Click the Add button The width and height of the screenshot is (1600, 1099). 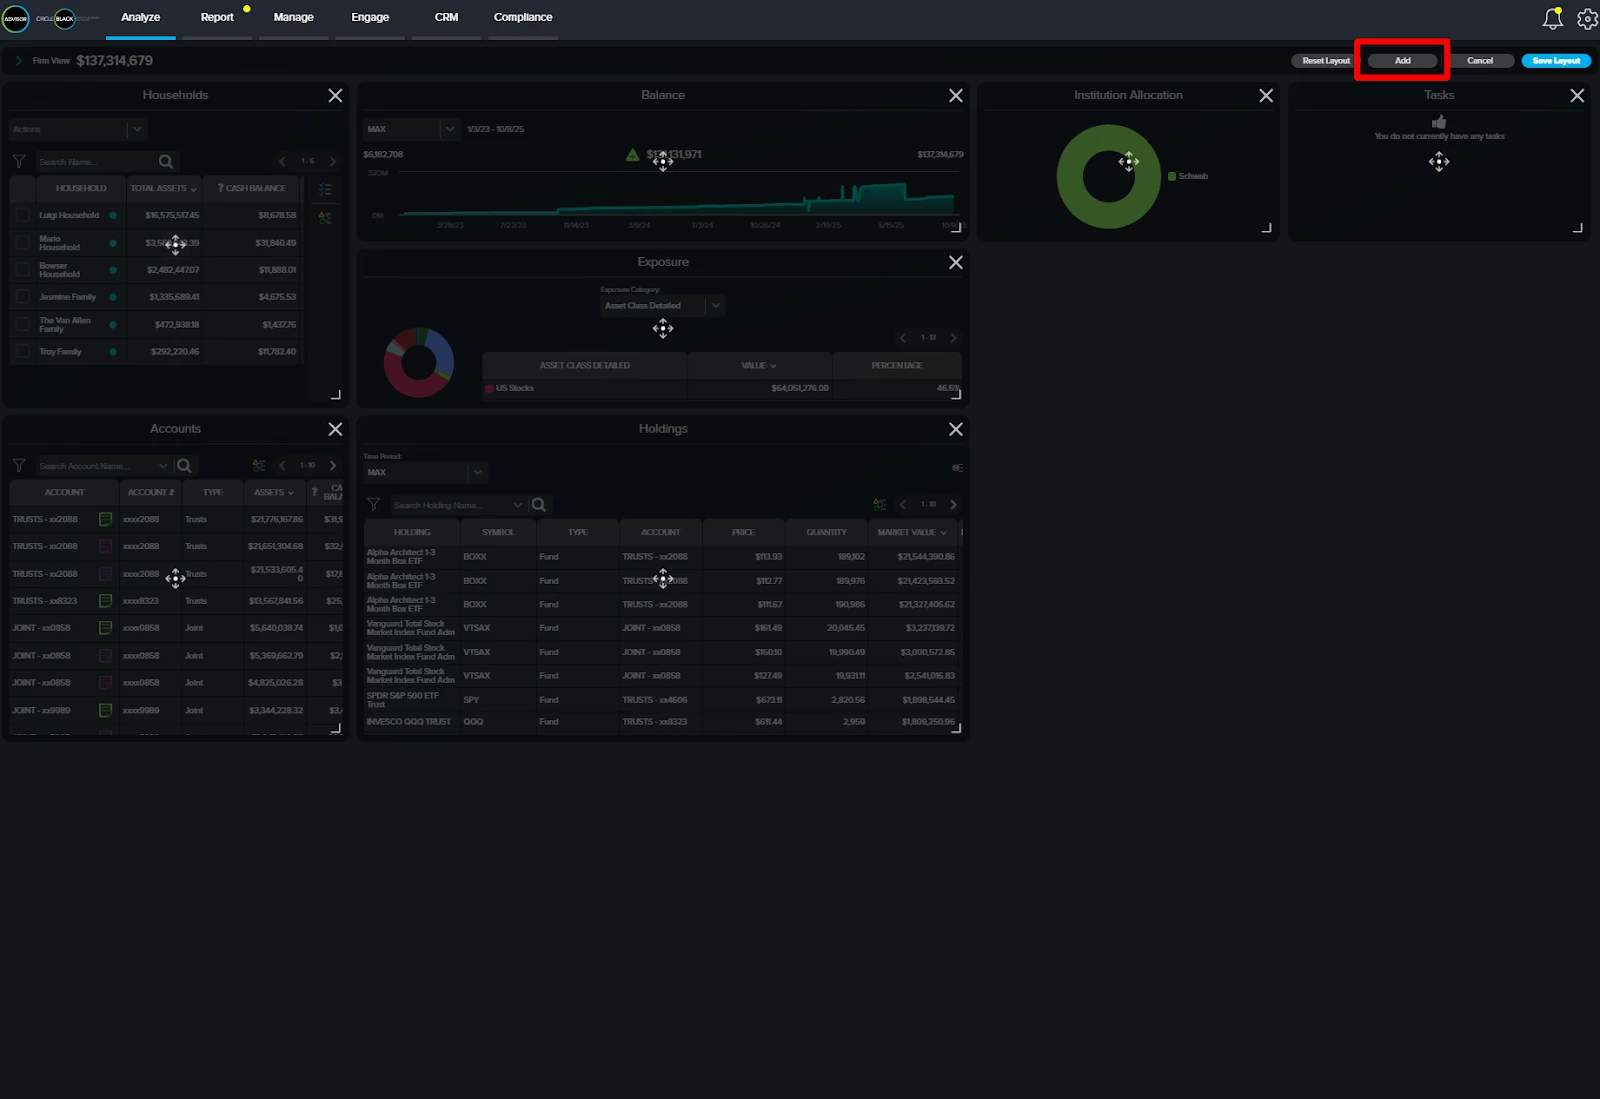pos(1403,61)
